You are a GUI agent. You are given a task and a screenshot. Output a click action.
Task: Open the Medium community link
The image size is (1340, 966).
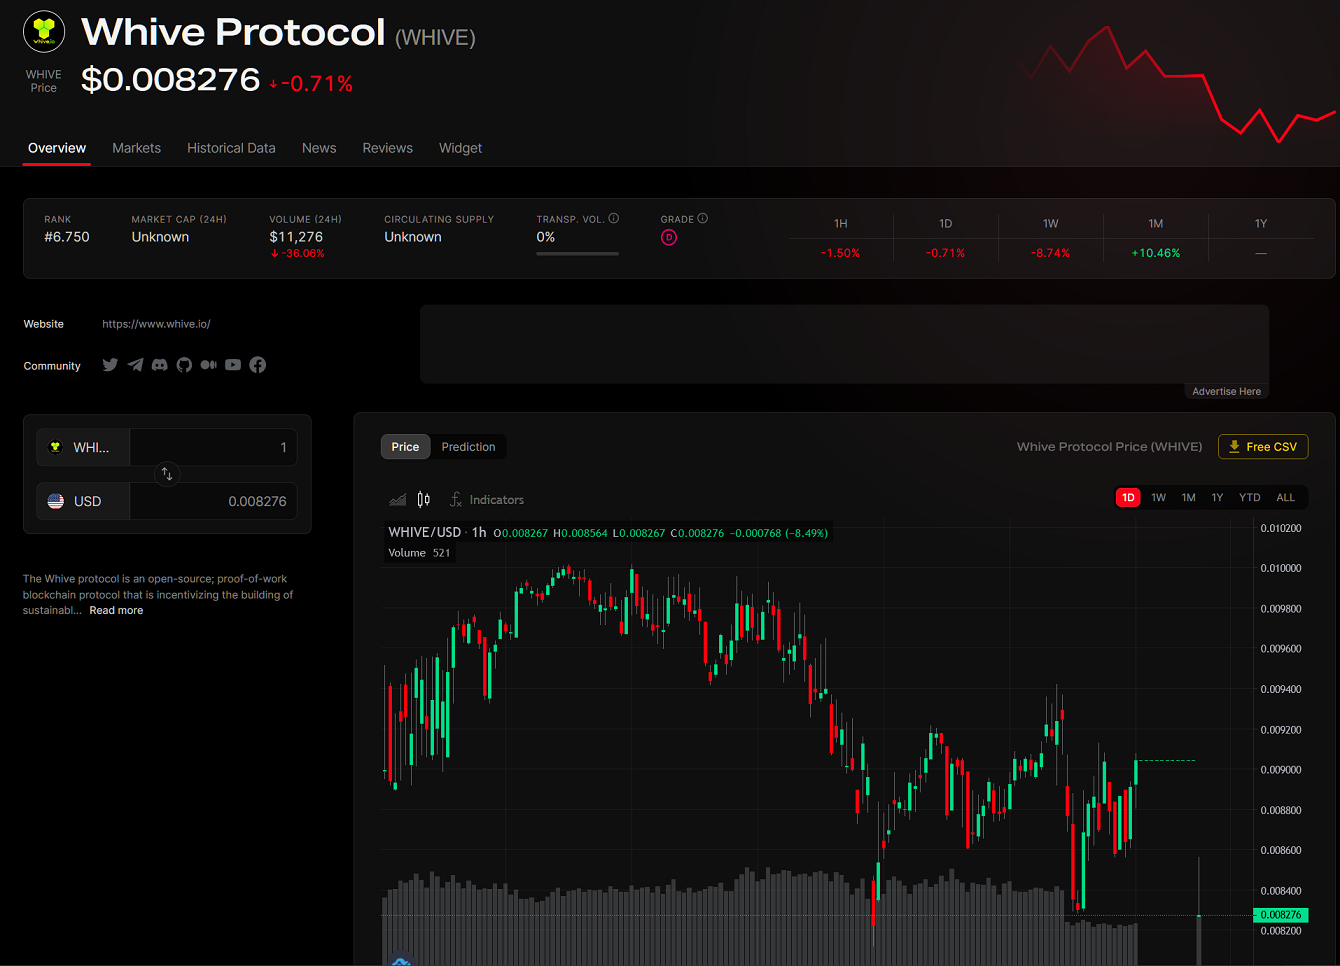[x=208, y=365]
